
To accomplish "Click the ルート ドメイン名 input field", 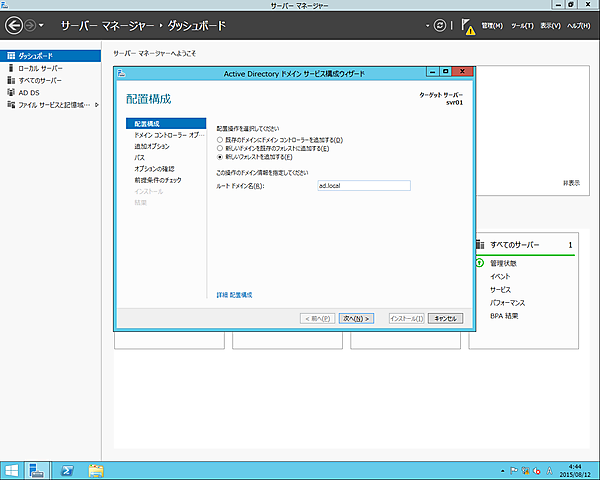I will pos(364,186).
